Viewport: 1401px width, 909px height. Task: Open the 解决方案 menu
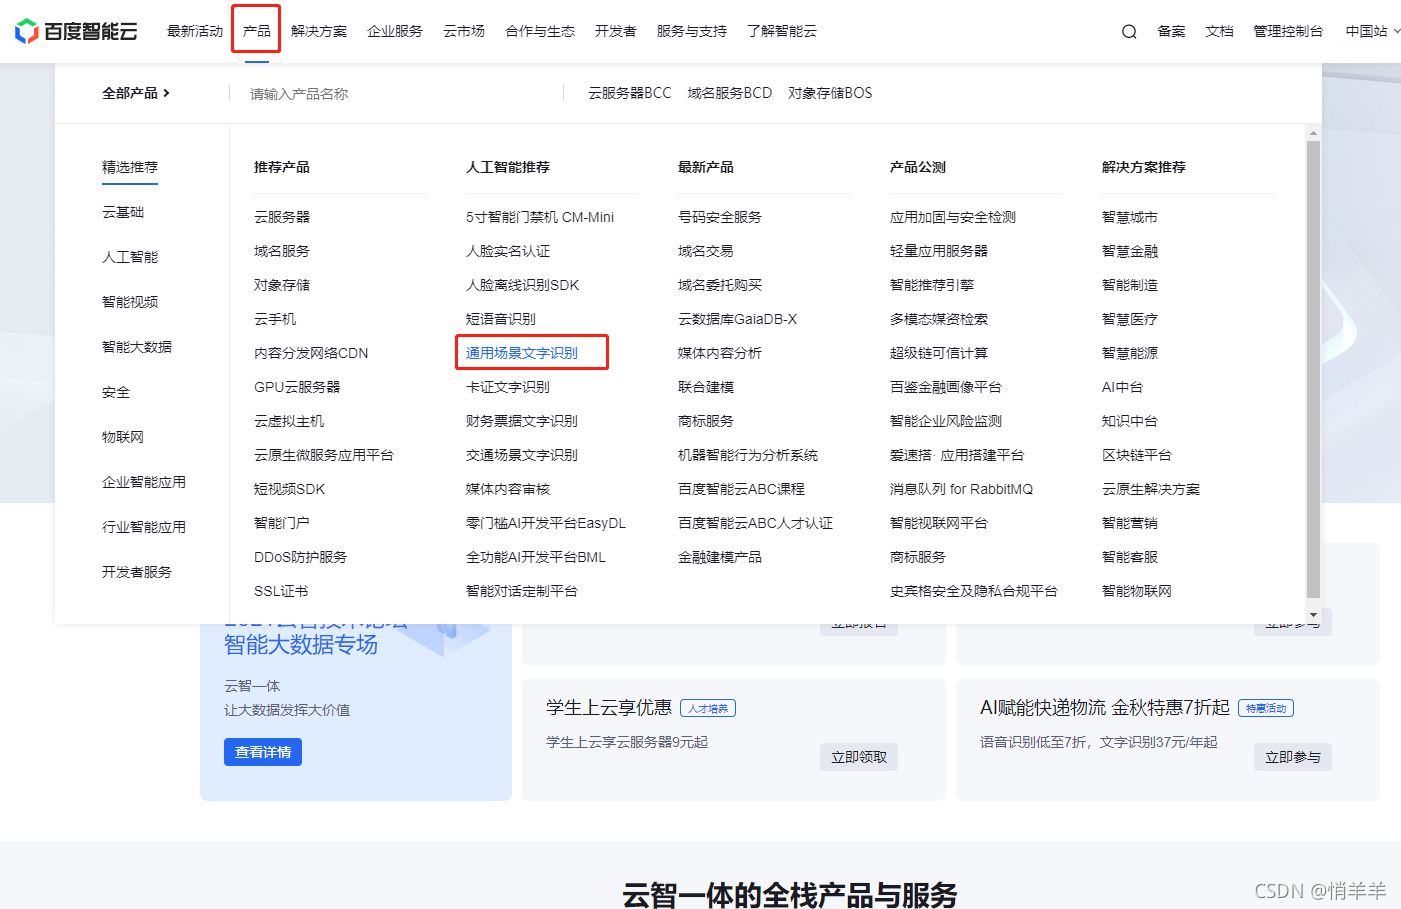(x=319, y=32)
